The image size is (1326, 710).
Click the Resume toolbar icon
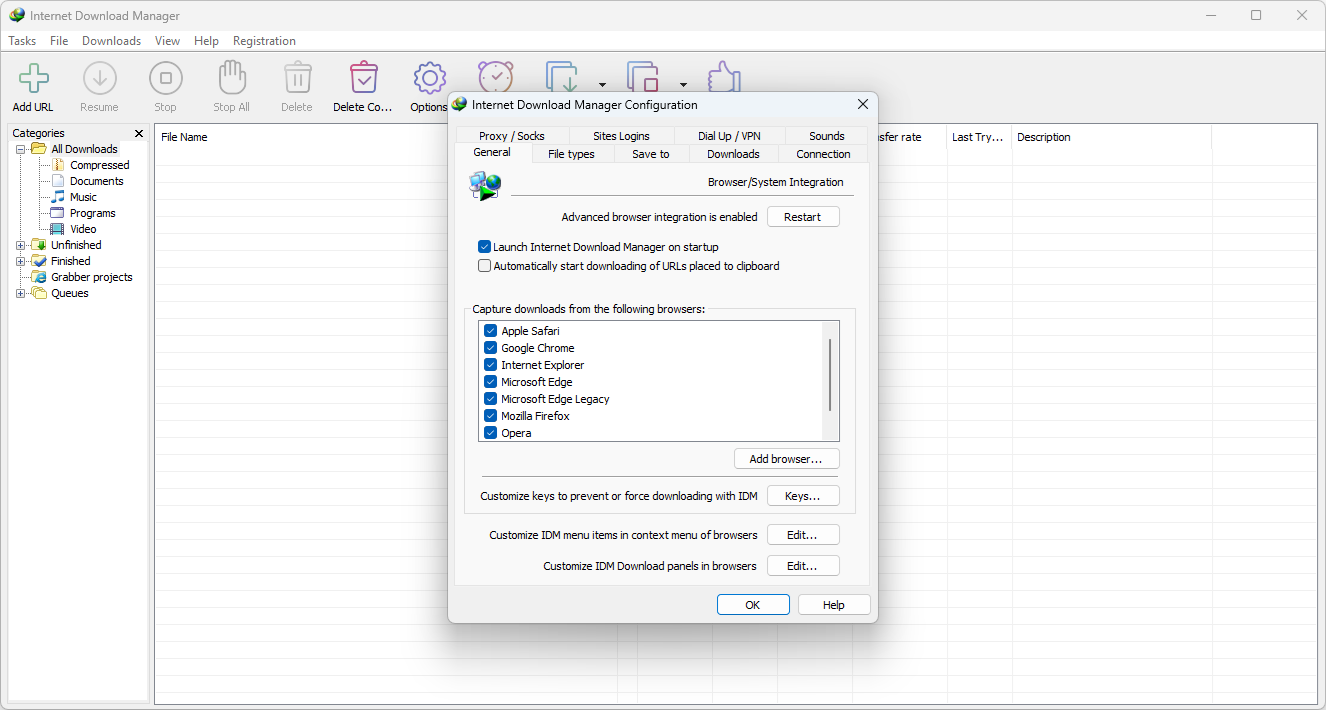pyautogui.click(x=99, y=78)
